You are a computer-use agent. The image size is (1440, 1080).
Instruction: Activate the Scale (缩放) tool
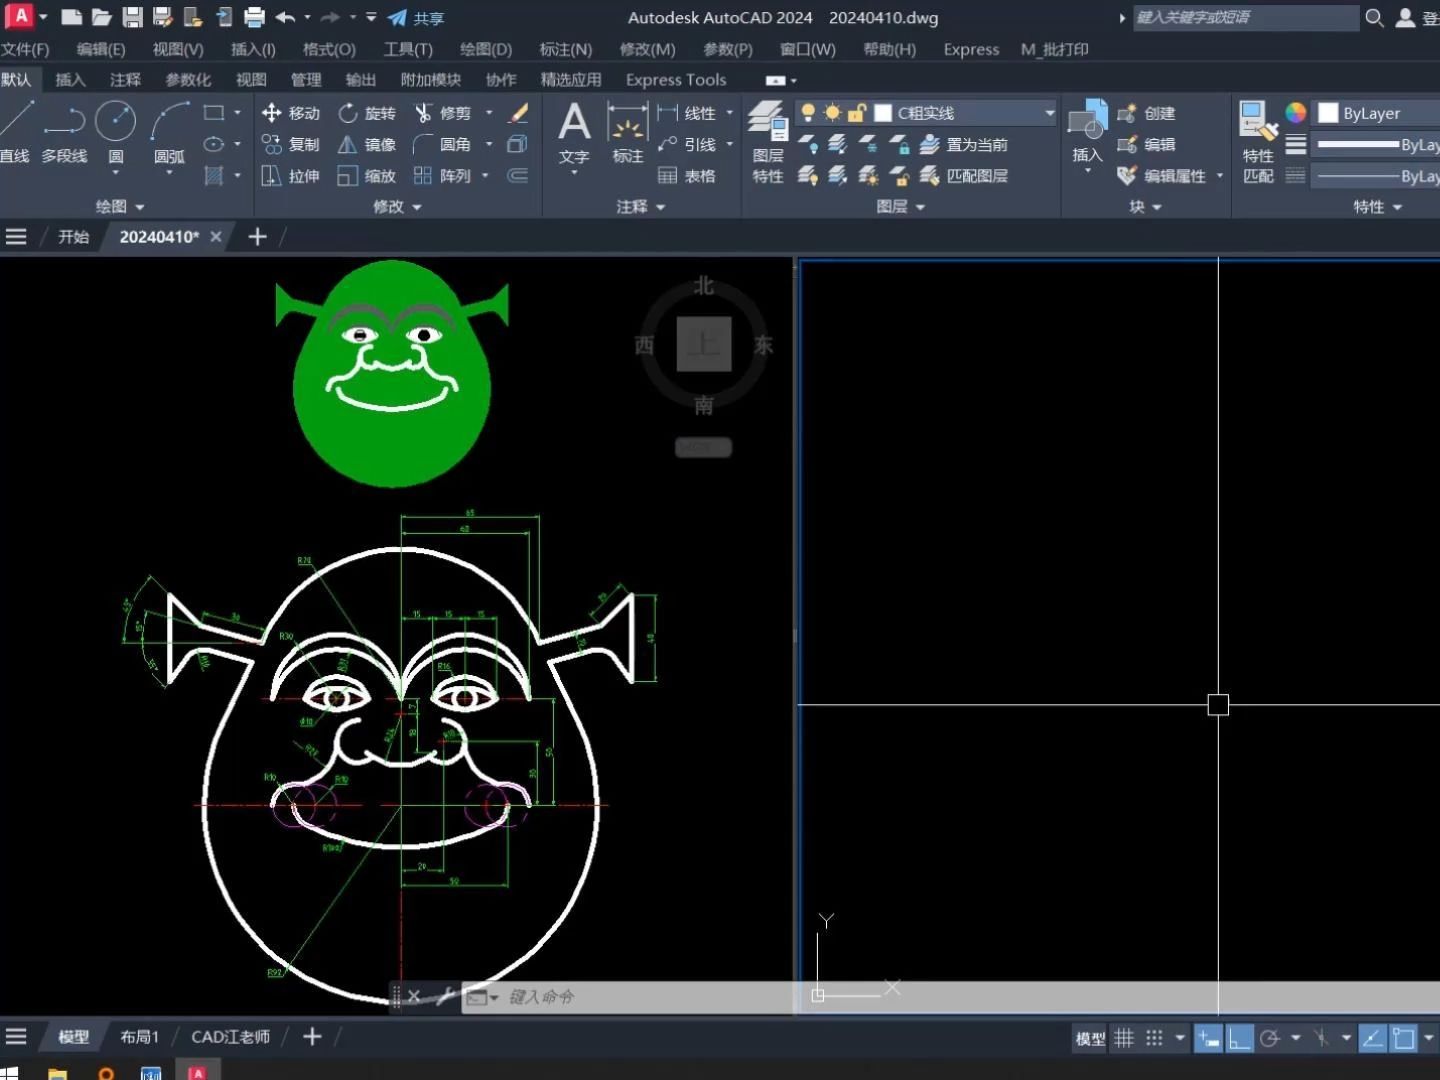pyautogui.click(x=367, y=175)
